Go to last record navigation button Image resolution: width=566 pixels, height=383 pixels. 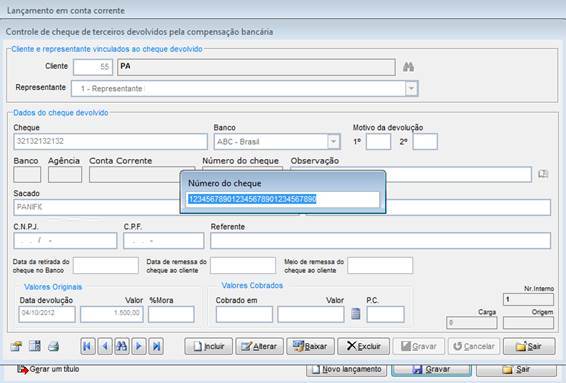click(156, 347)
